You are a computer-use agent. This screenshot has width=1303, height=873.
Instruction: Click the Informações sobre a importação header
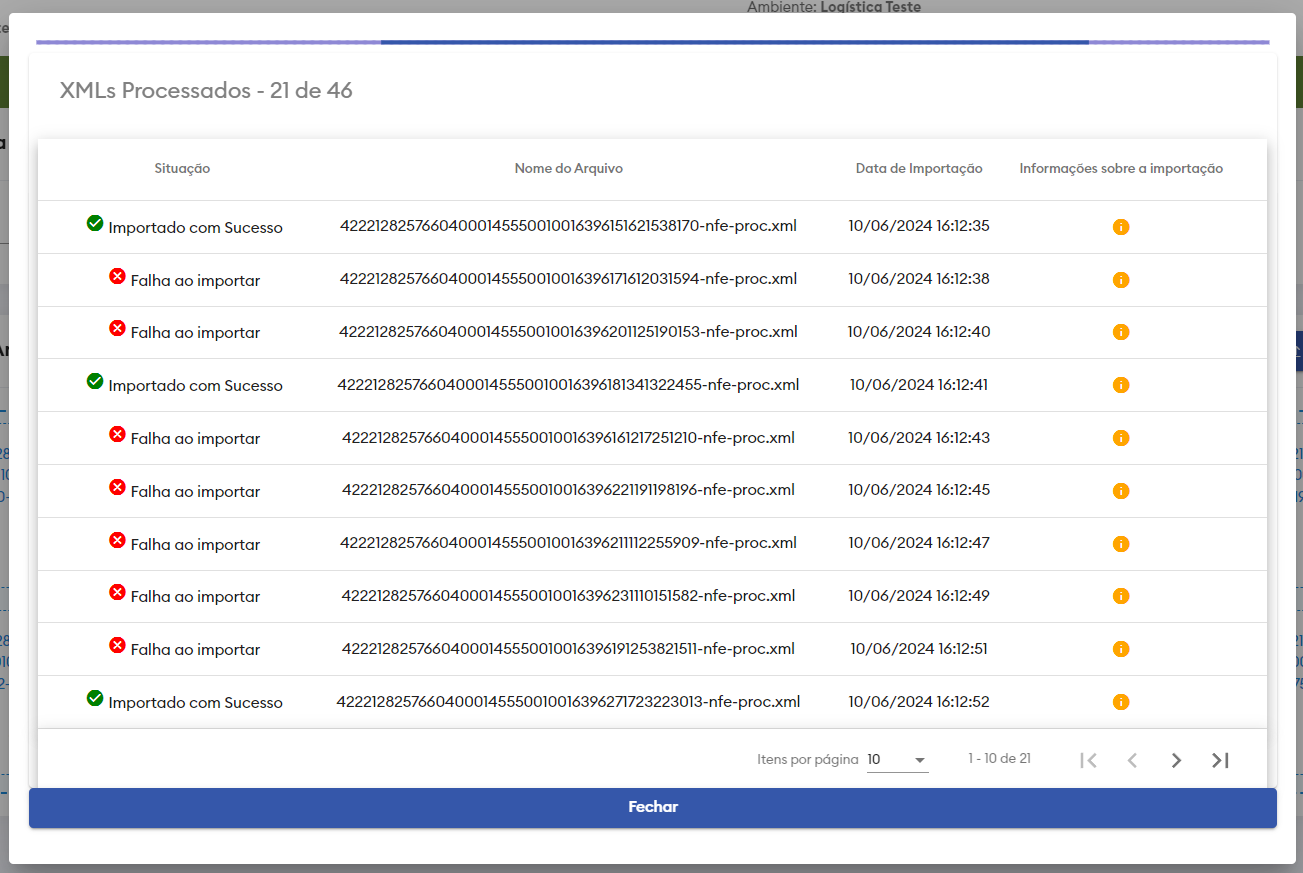[x=1121, y=169]
